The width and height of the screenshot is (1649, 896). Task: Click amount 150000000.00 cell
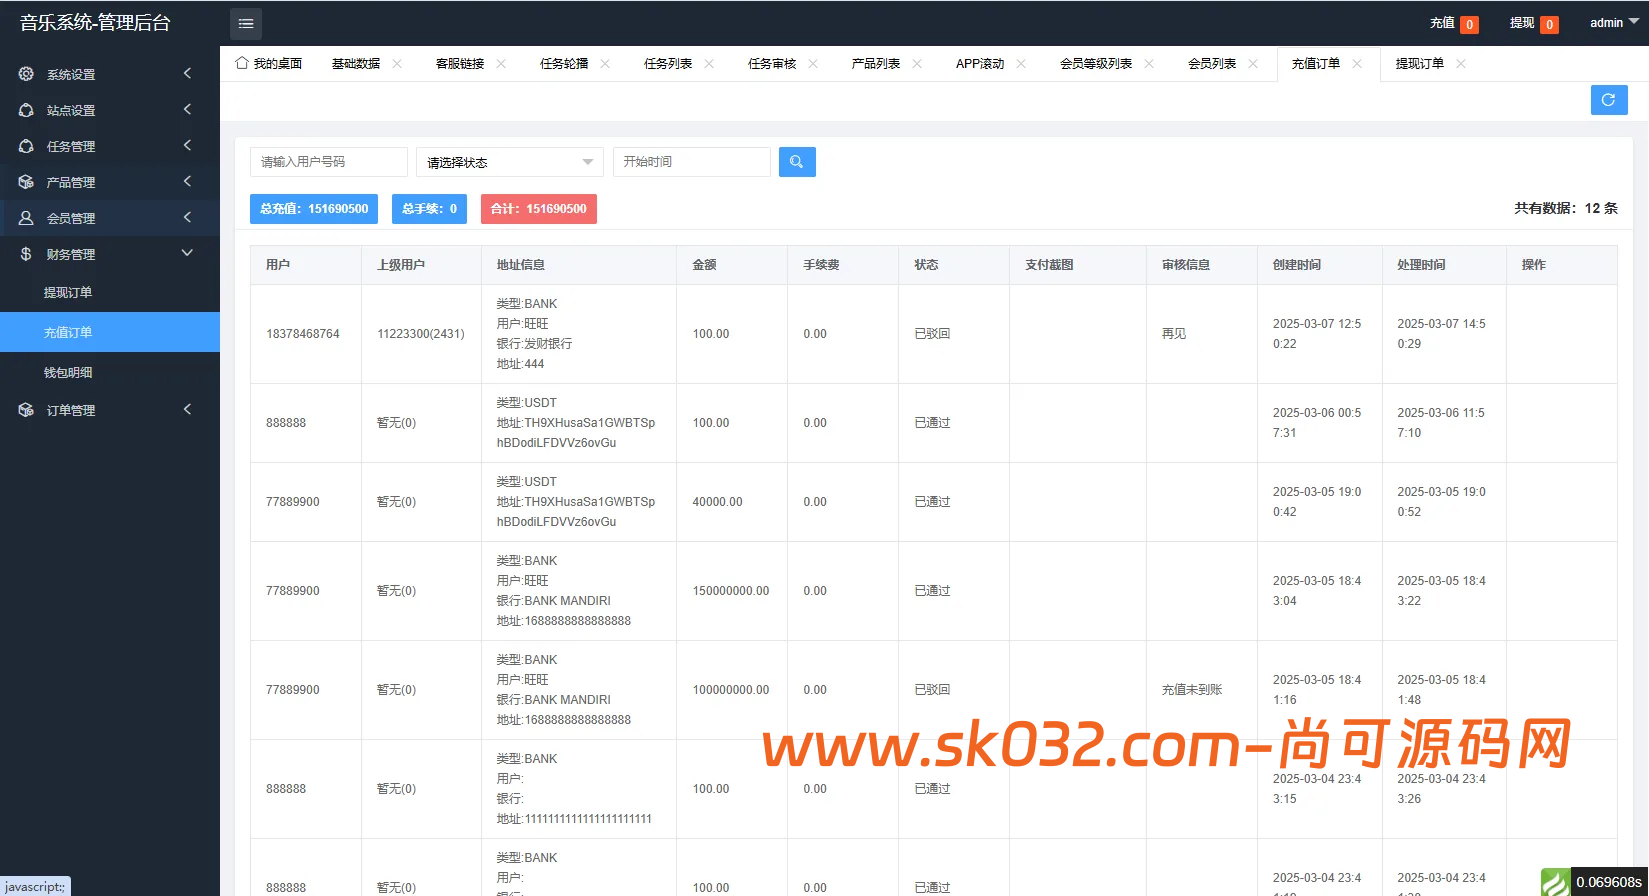[731, 591]
